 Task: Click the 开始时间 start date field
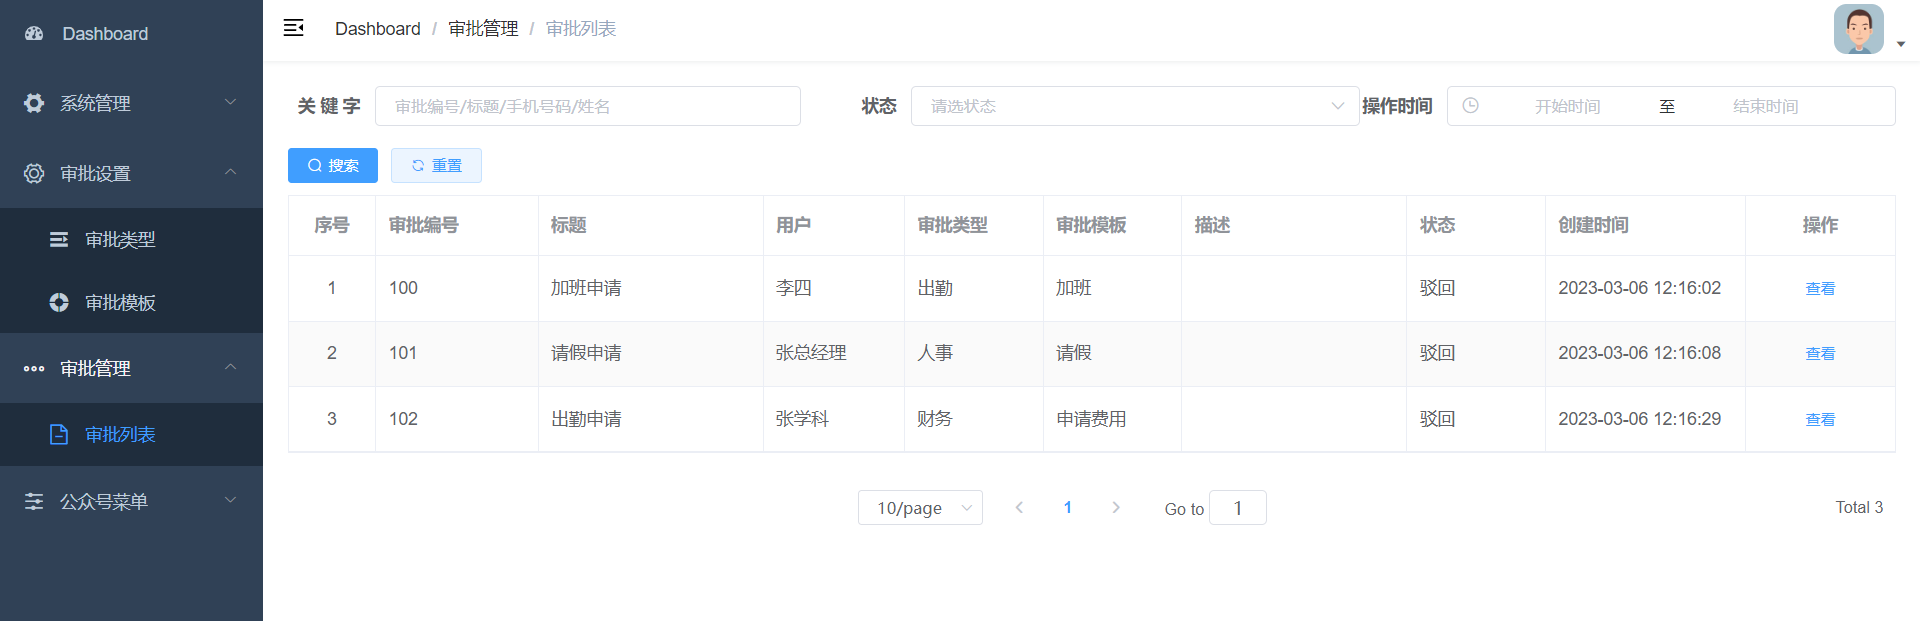click(x=1567, y=106)
